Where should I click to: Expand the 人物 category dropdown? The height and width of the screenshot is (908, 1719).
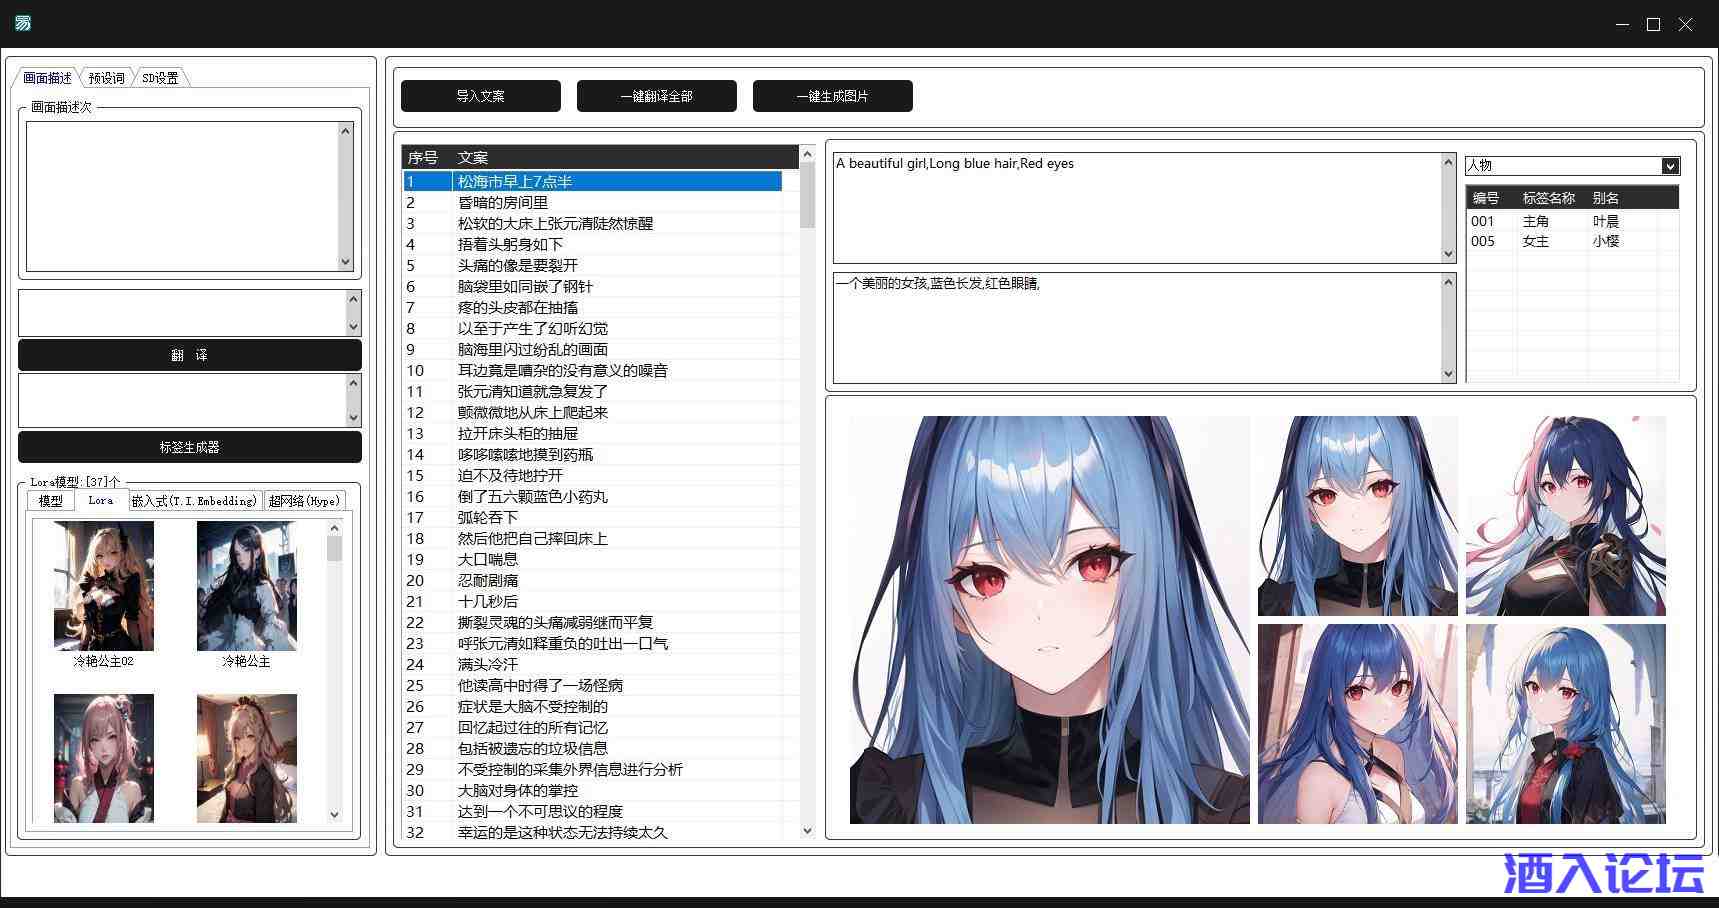pos(1670,166)
